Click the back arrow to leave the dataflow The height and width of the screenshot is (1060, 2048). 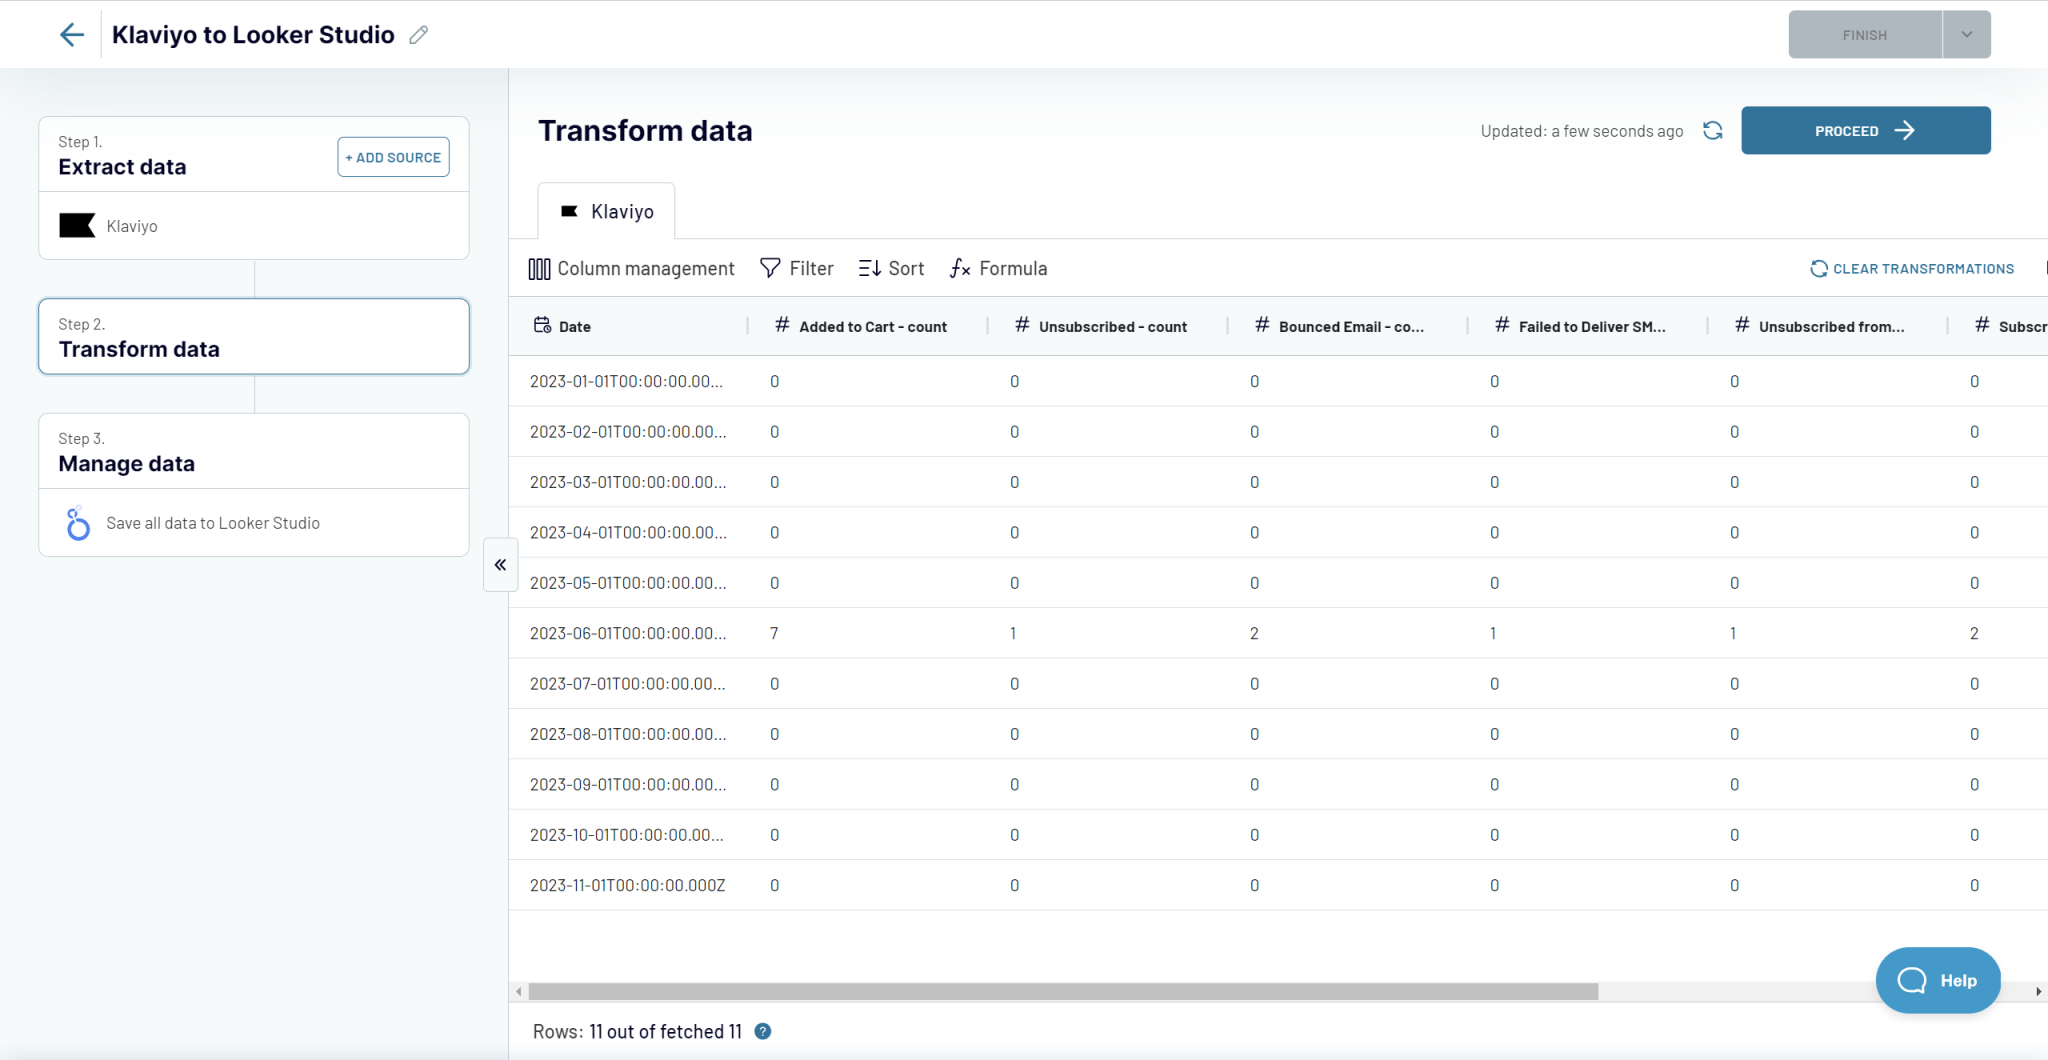coord(71,34)
